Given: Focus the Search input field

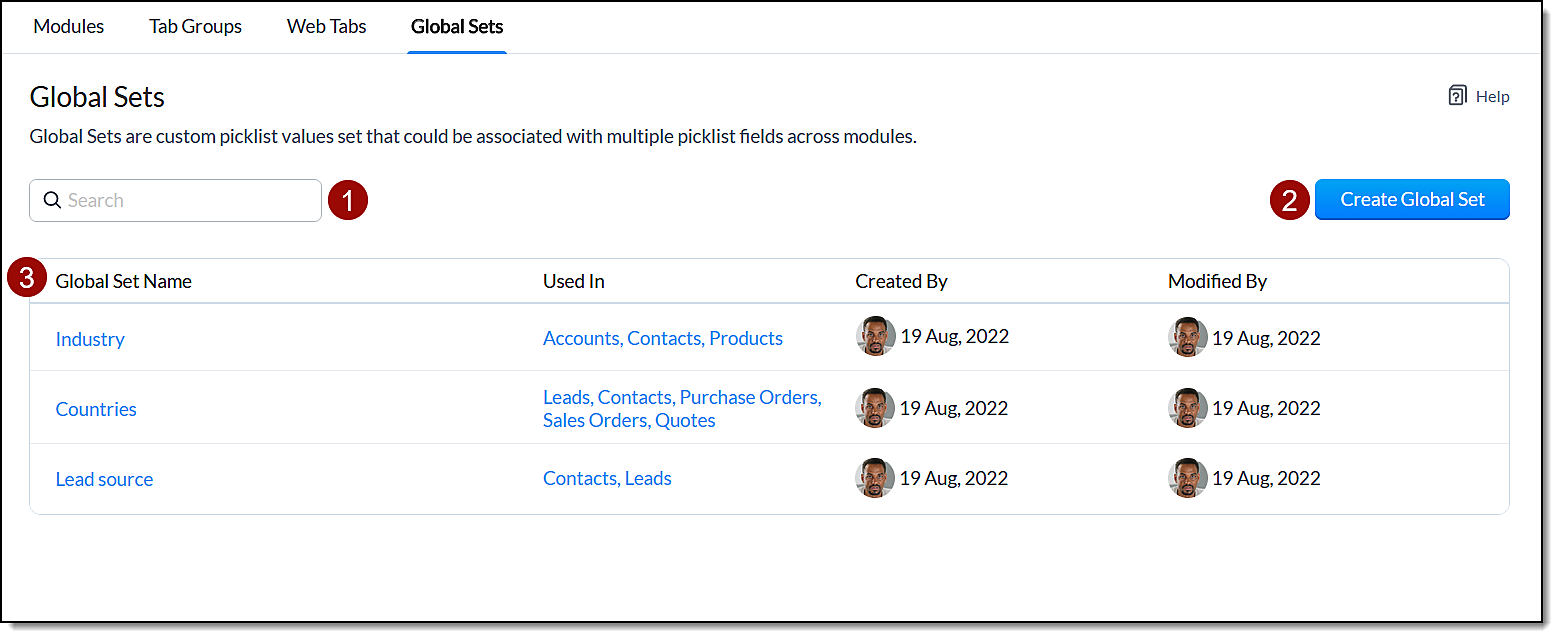Looking at the screenshot, I should 190,200.
